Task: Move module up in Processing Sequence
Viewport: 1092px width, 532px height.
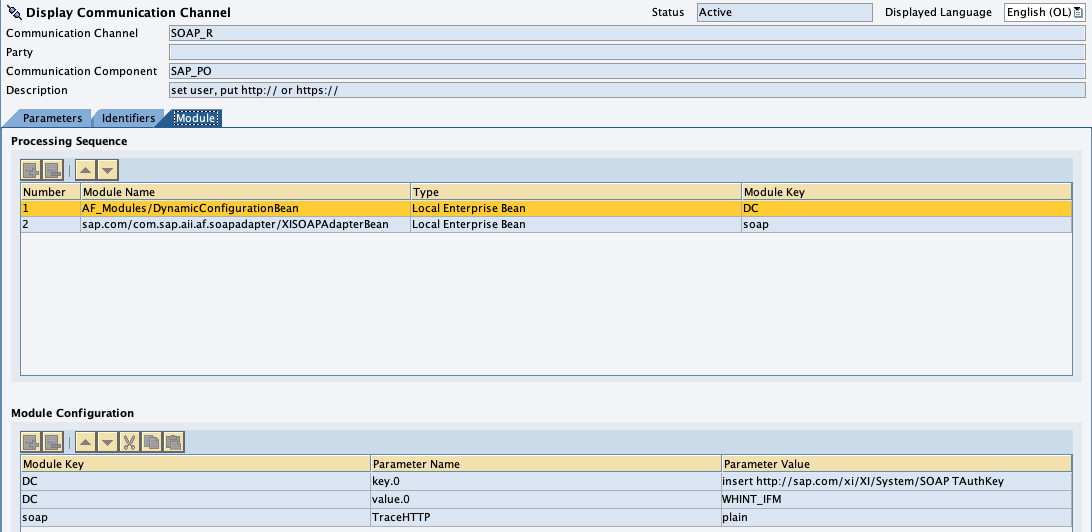Action: pos(87,170)
